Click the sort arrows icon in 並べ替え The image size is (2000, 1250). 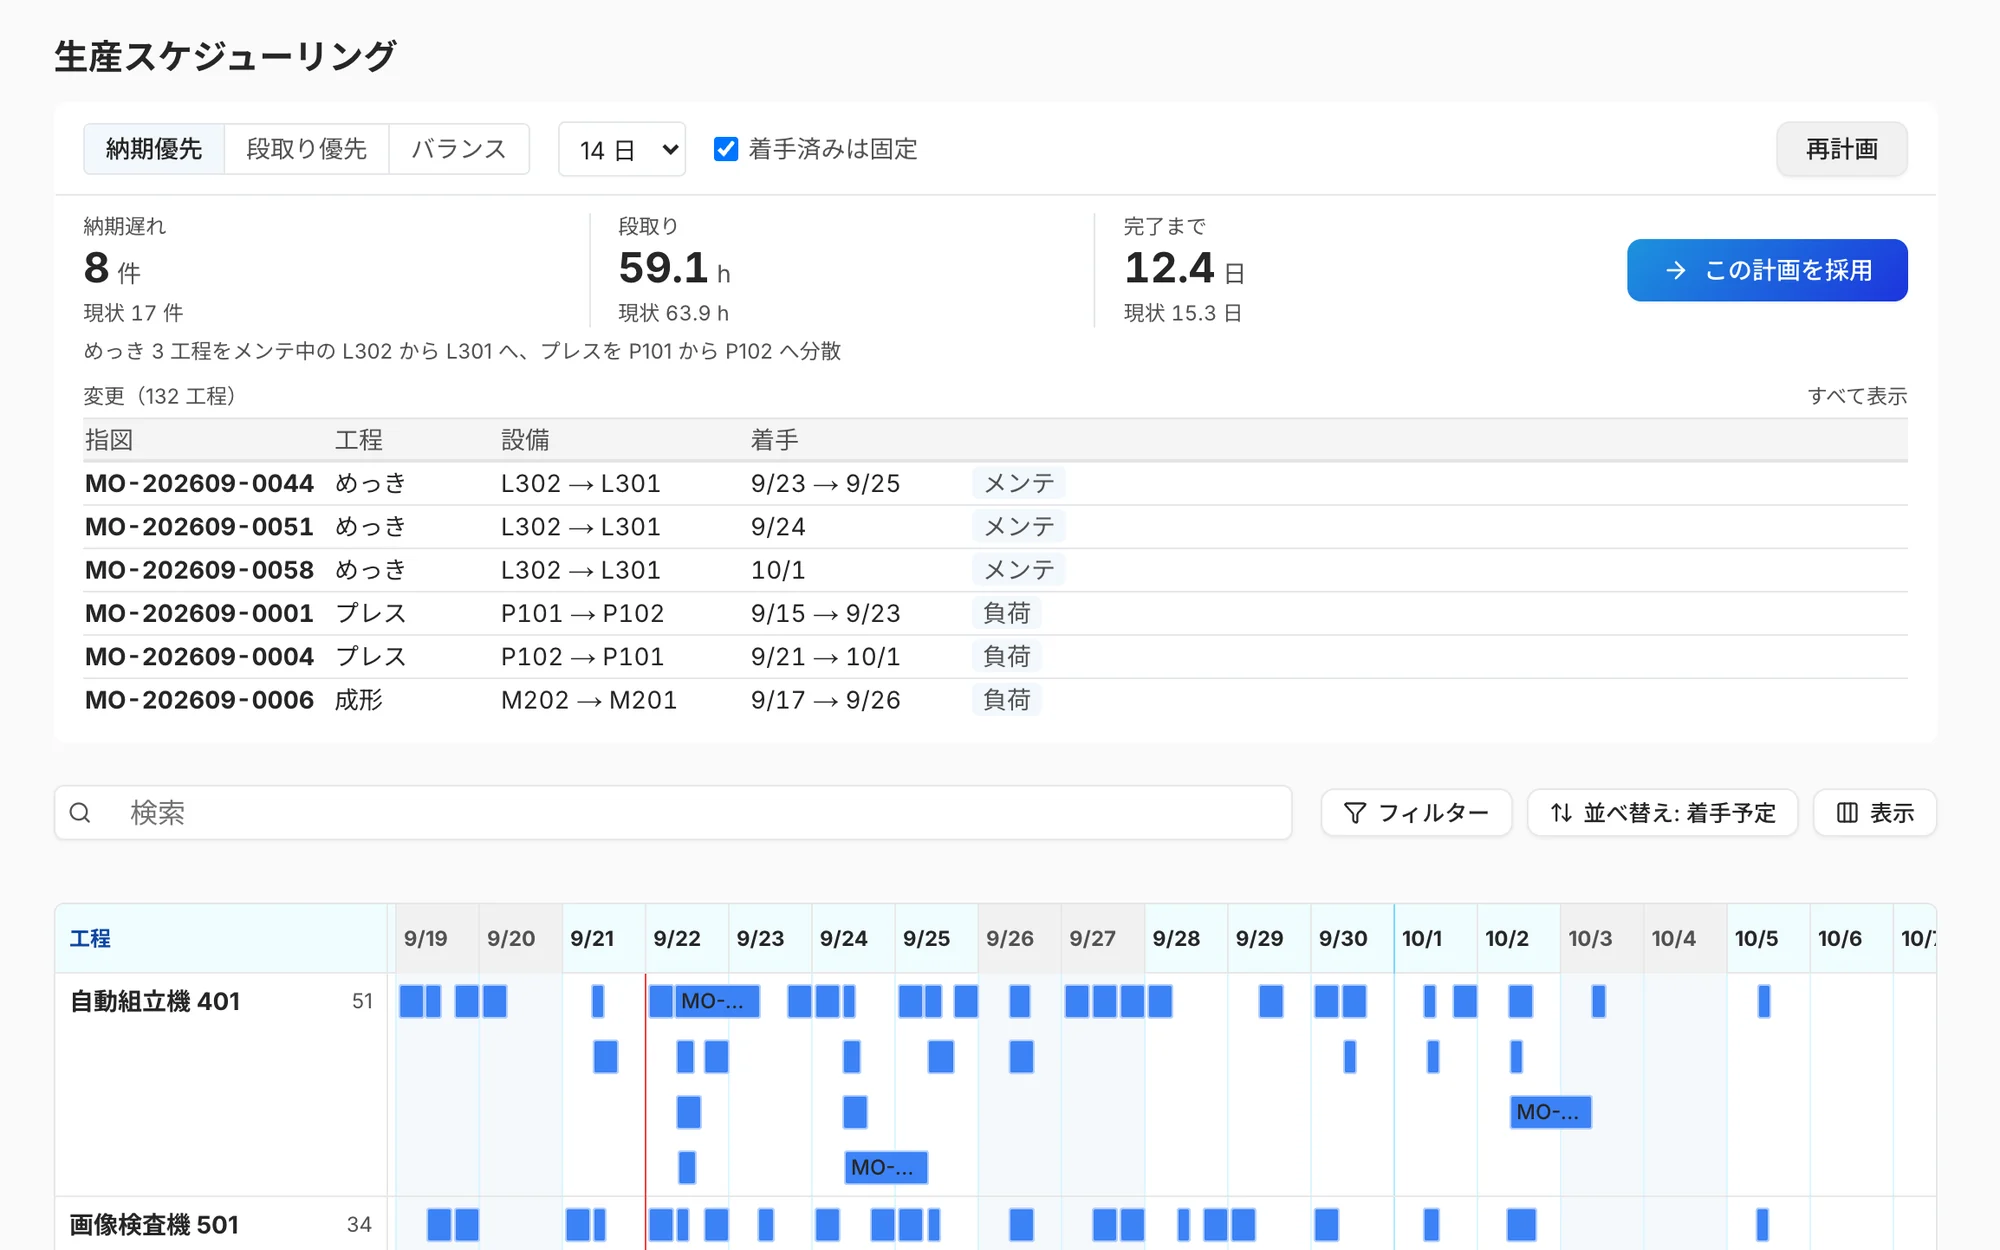1561,813
